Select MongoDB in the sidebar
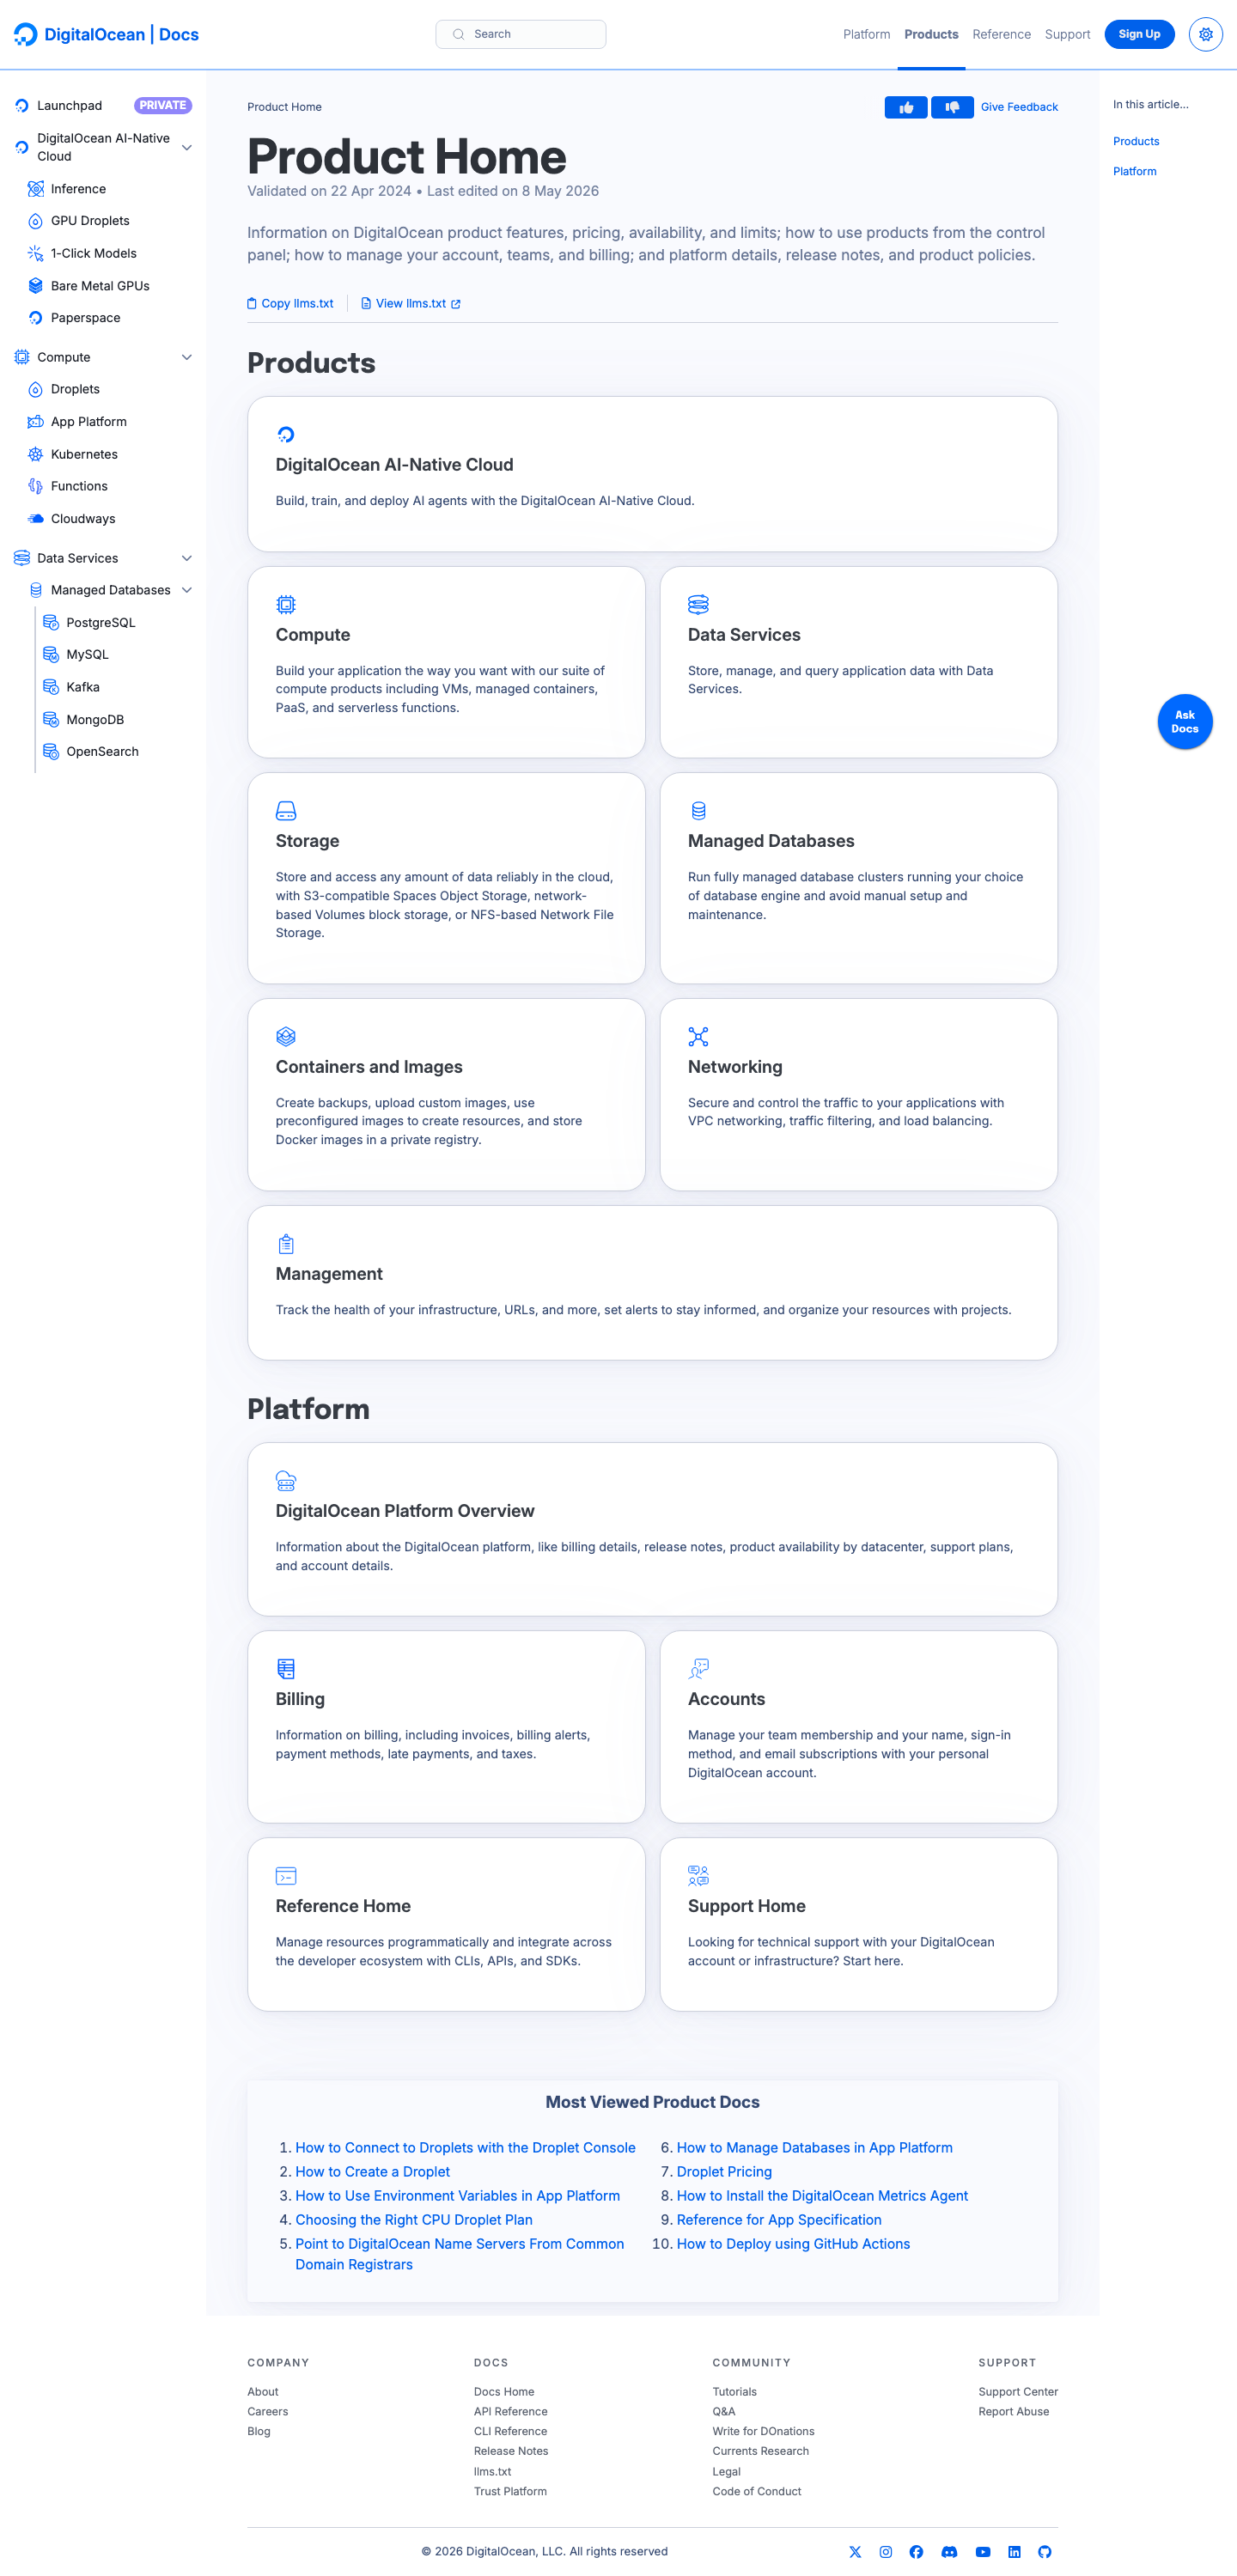Screen dimensions: 1237x2576 [x=95, y=719]
